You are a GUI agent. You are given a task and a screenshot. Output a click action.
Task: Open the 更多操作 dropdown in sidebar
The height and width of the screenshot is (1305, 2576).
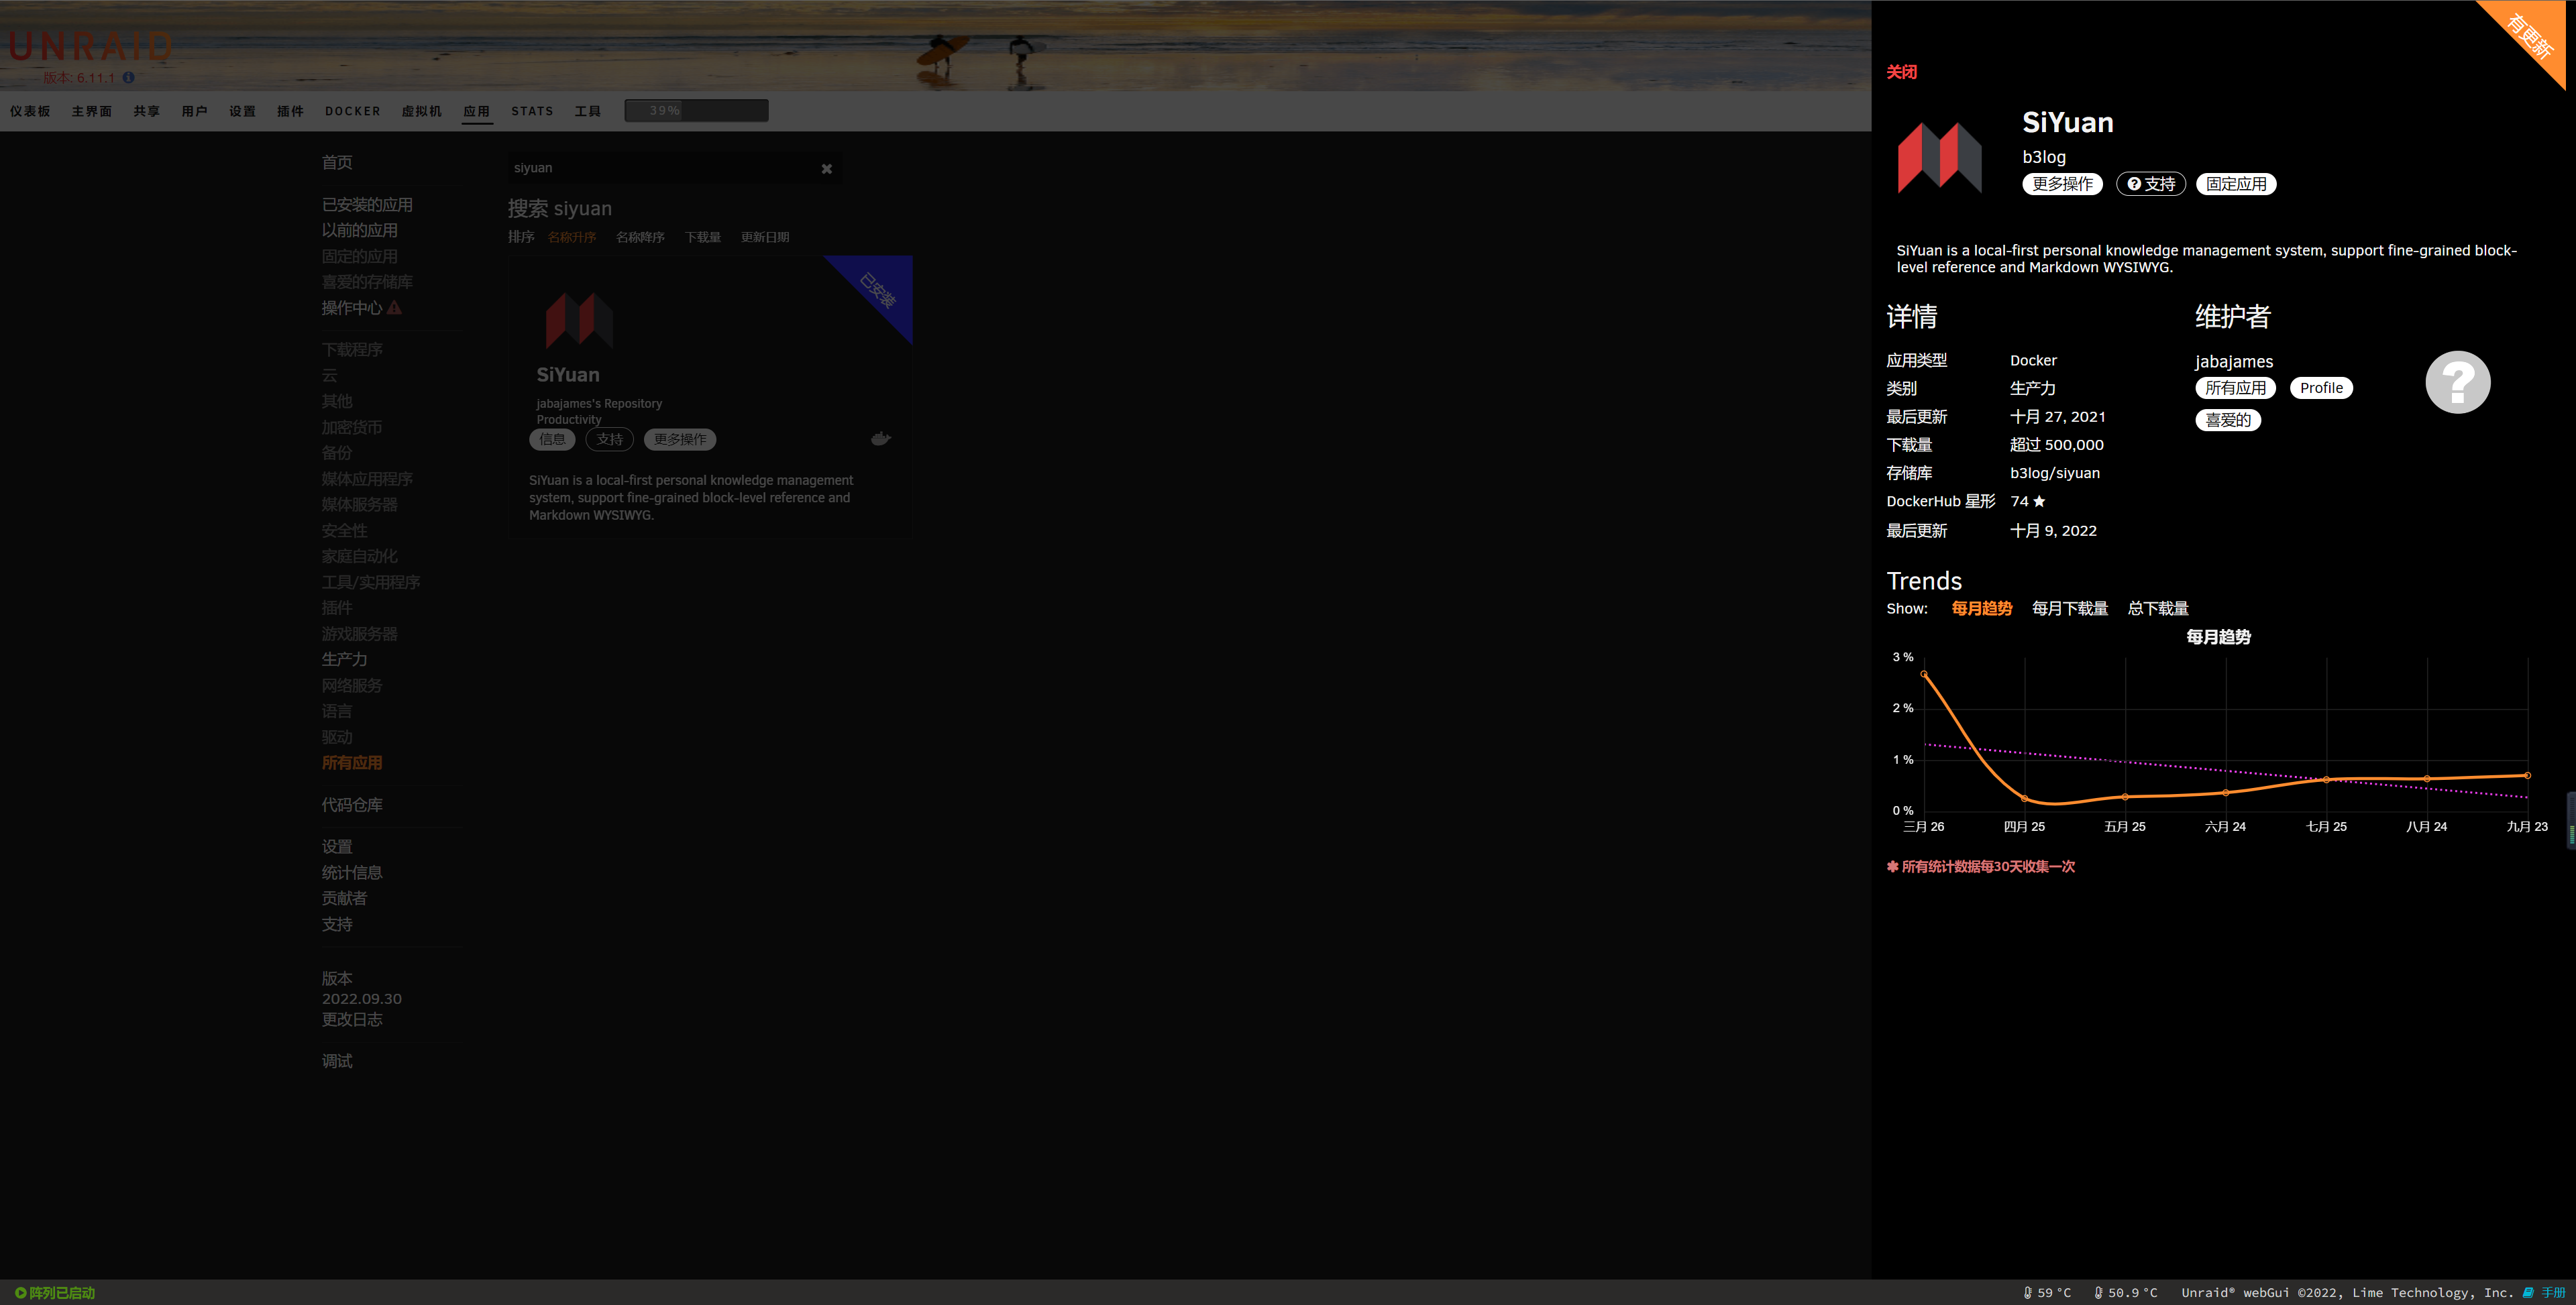2062,184
